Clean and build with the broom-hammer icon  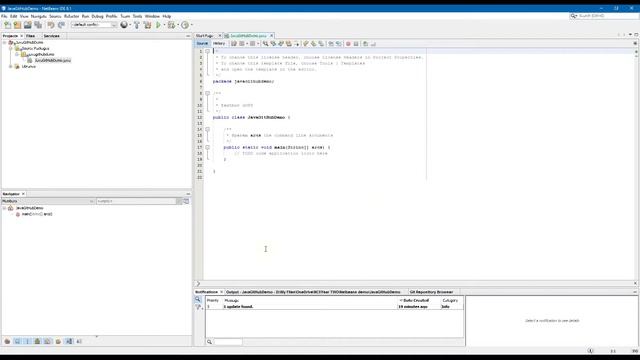[147, 25]
